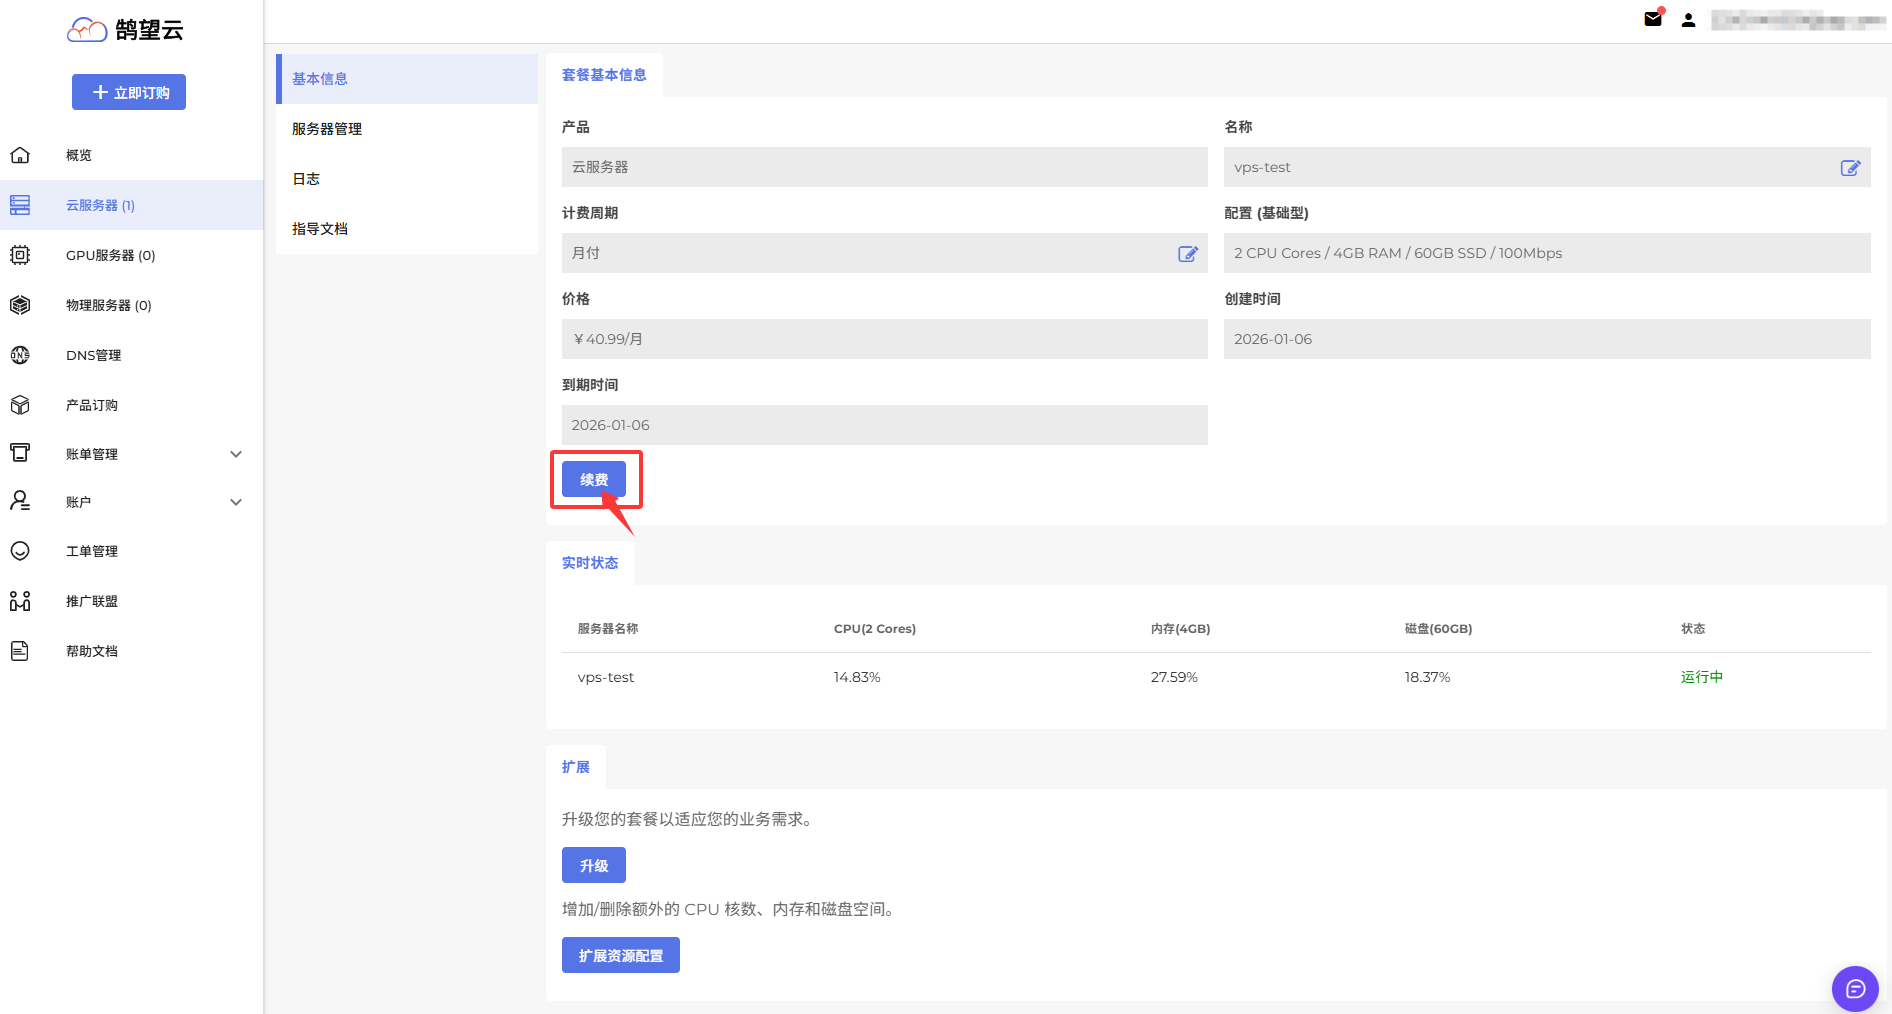Image resolution: width=1892 pixels, height=1014 pixels.
Task: Click the 扩展资源配置 button
Action: (x=620, y=956)
